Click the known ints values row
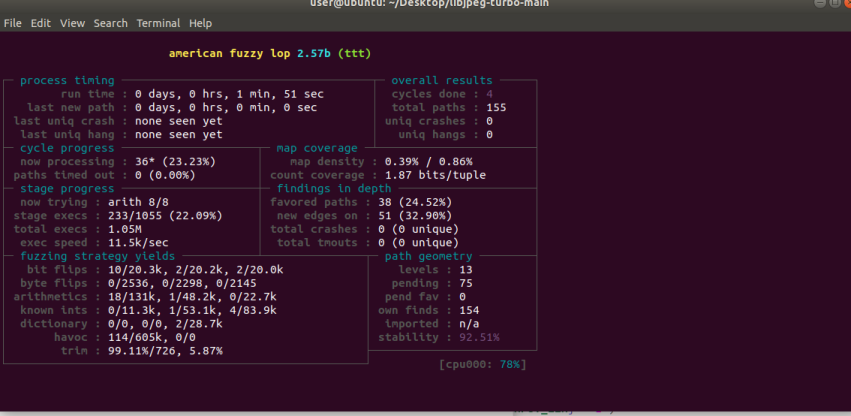Screen dimensions: 851x416 tap(192, 311)
